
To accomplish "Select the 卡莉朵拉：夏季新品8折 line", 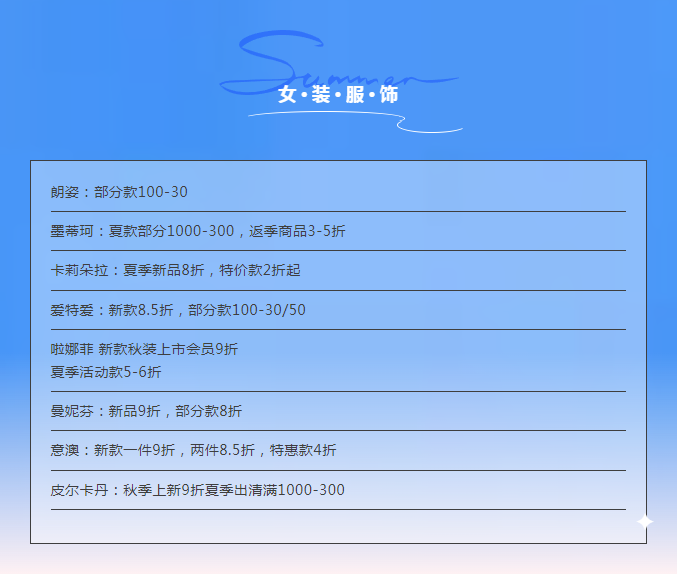I will click(175, 270).
